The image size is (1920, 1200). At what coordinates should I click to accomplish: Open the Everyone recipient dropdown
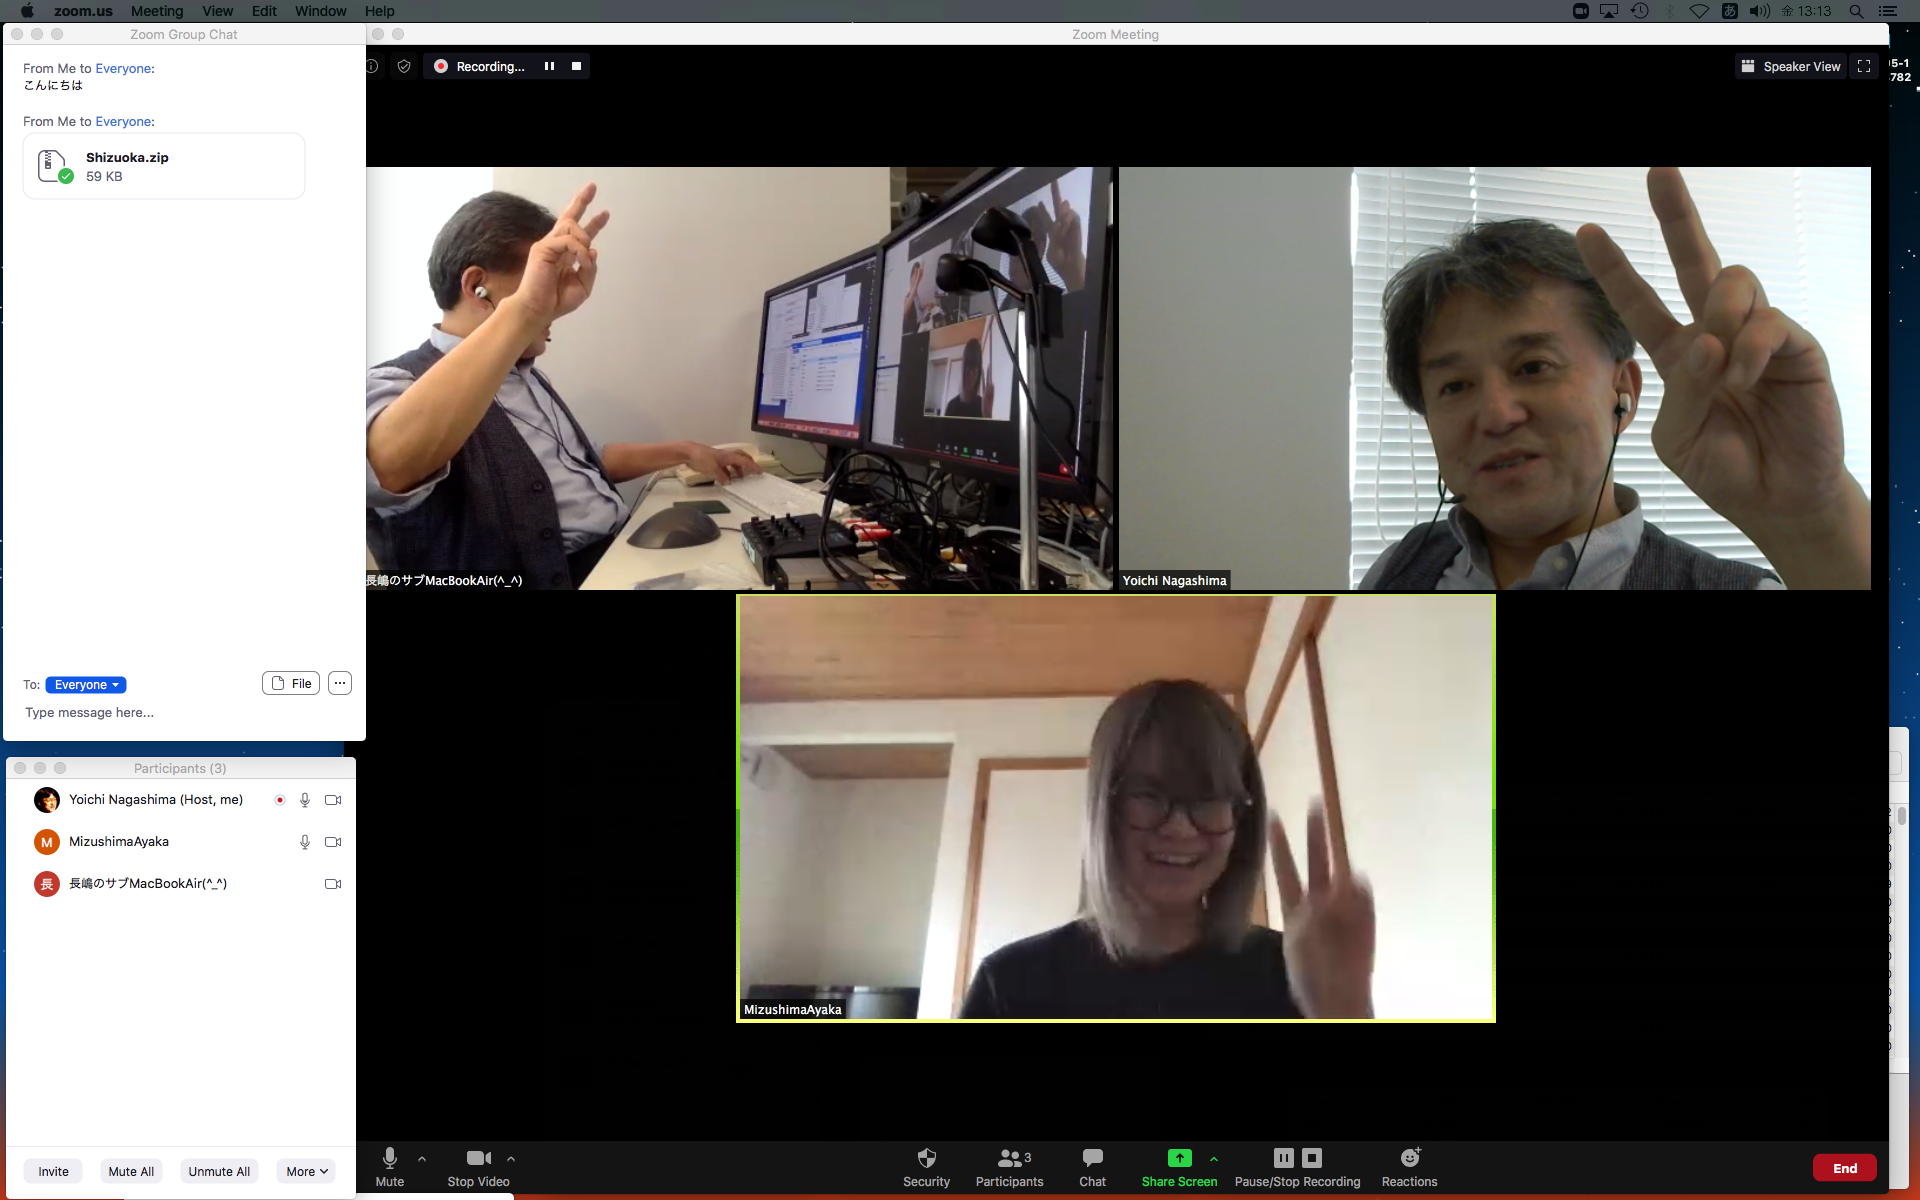[x=86, y=685]
